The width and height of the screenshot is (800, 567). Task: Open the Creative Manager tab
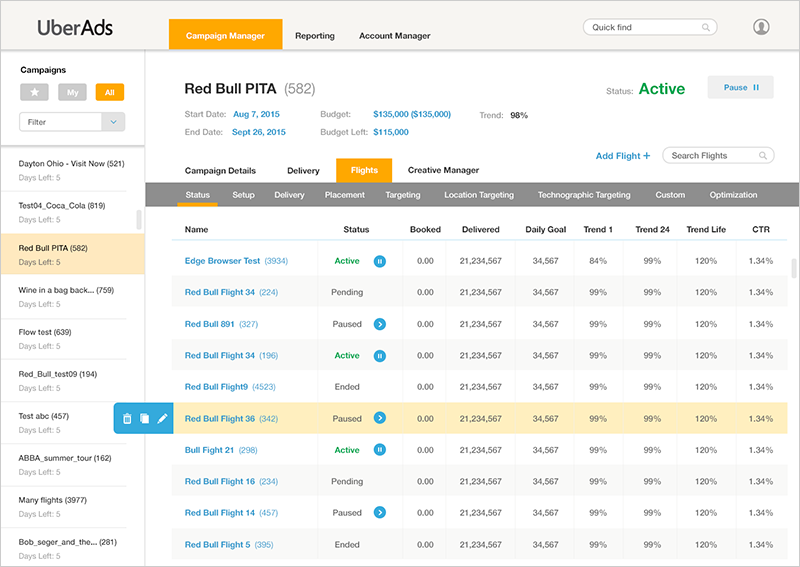[x=443, y=170]
